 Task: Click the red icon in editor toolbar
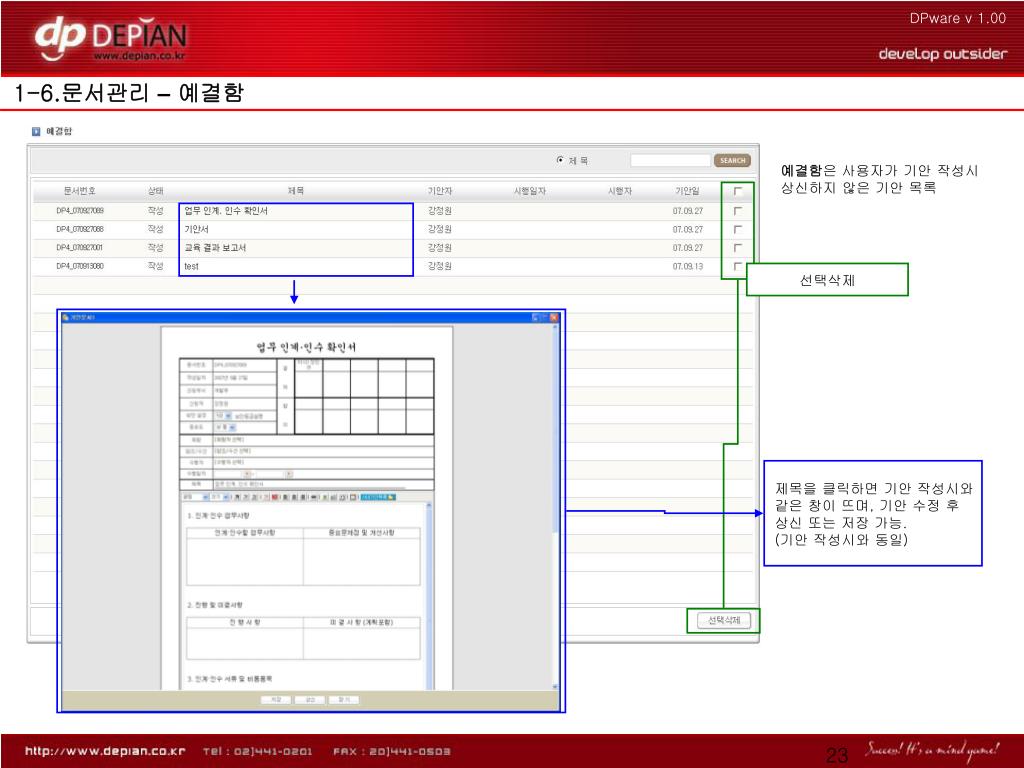[x=275, y=496]
